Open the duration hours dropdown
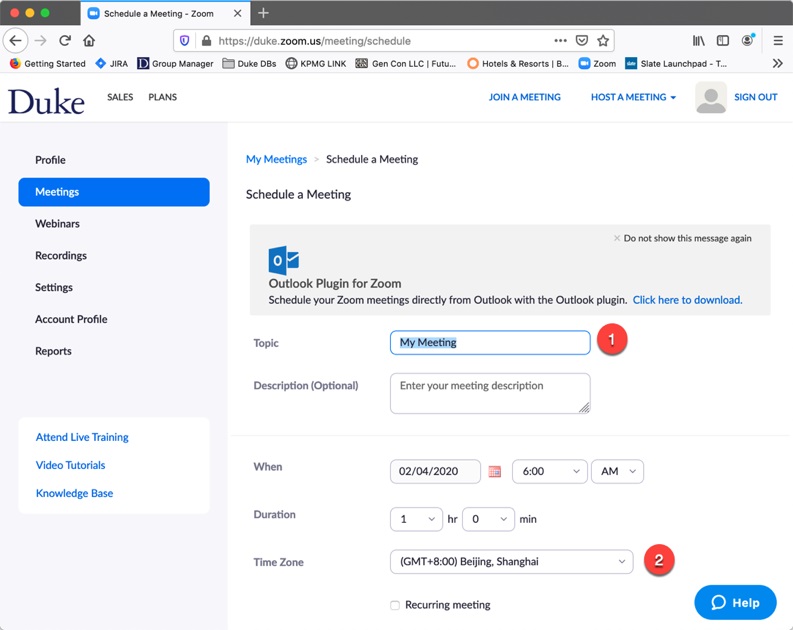 pos(416,519)
